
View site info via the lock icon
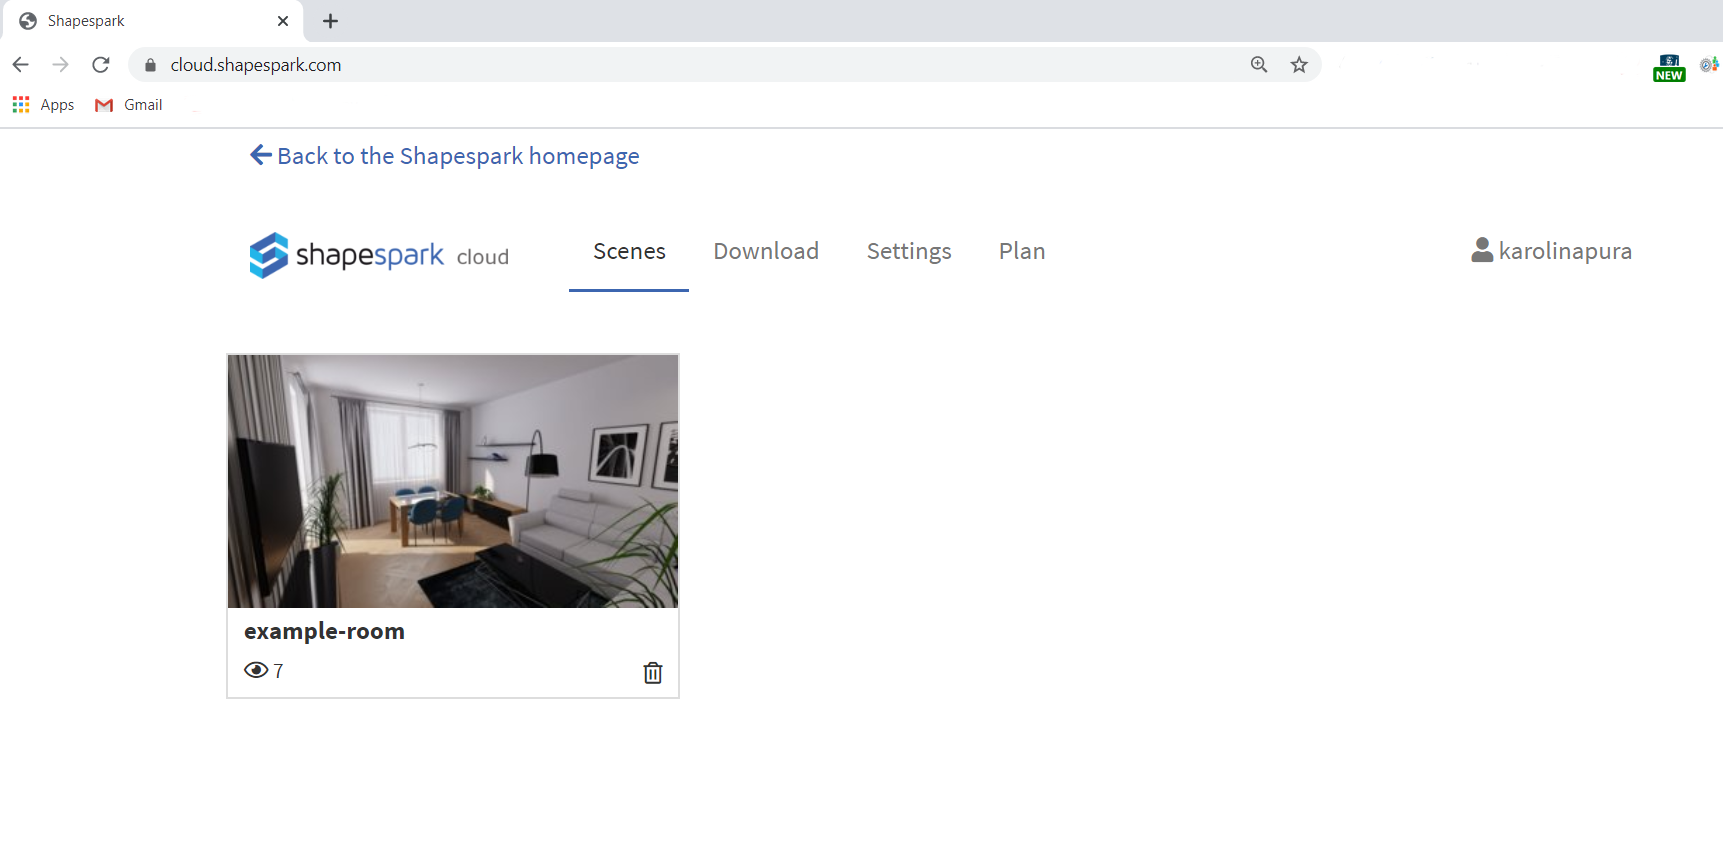[x=151, y=65]
